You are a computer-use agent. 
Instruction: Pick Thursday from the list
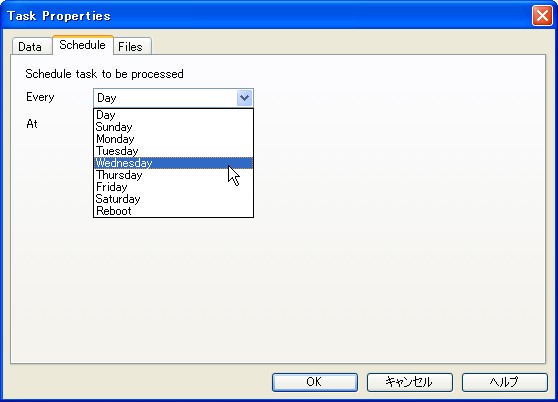click(173, 175)
